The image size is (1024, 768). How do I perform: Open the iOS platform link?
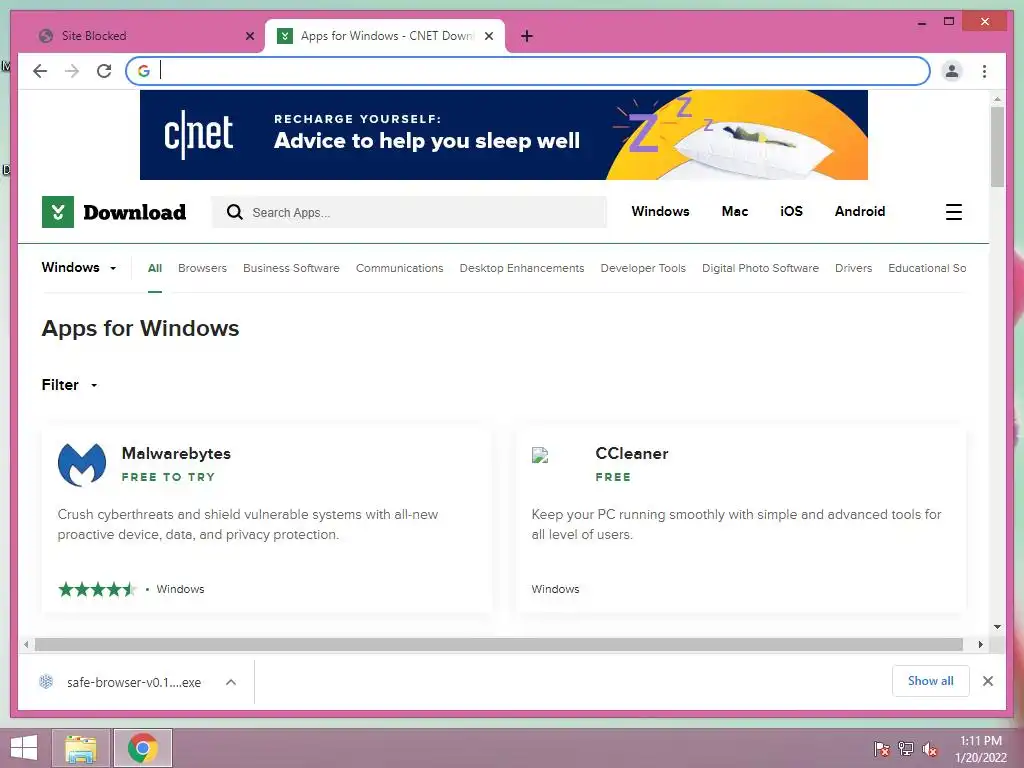pyautogui.click(x=792, y=212)
